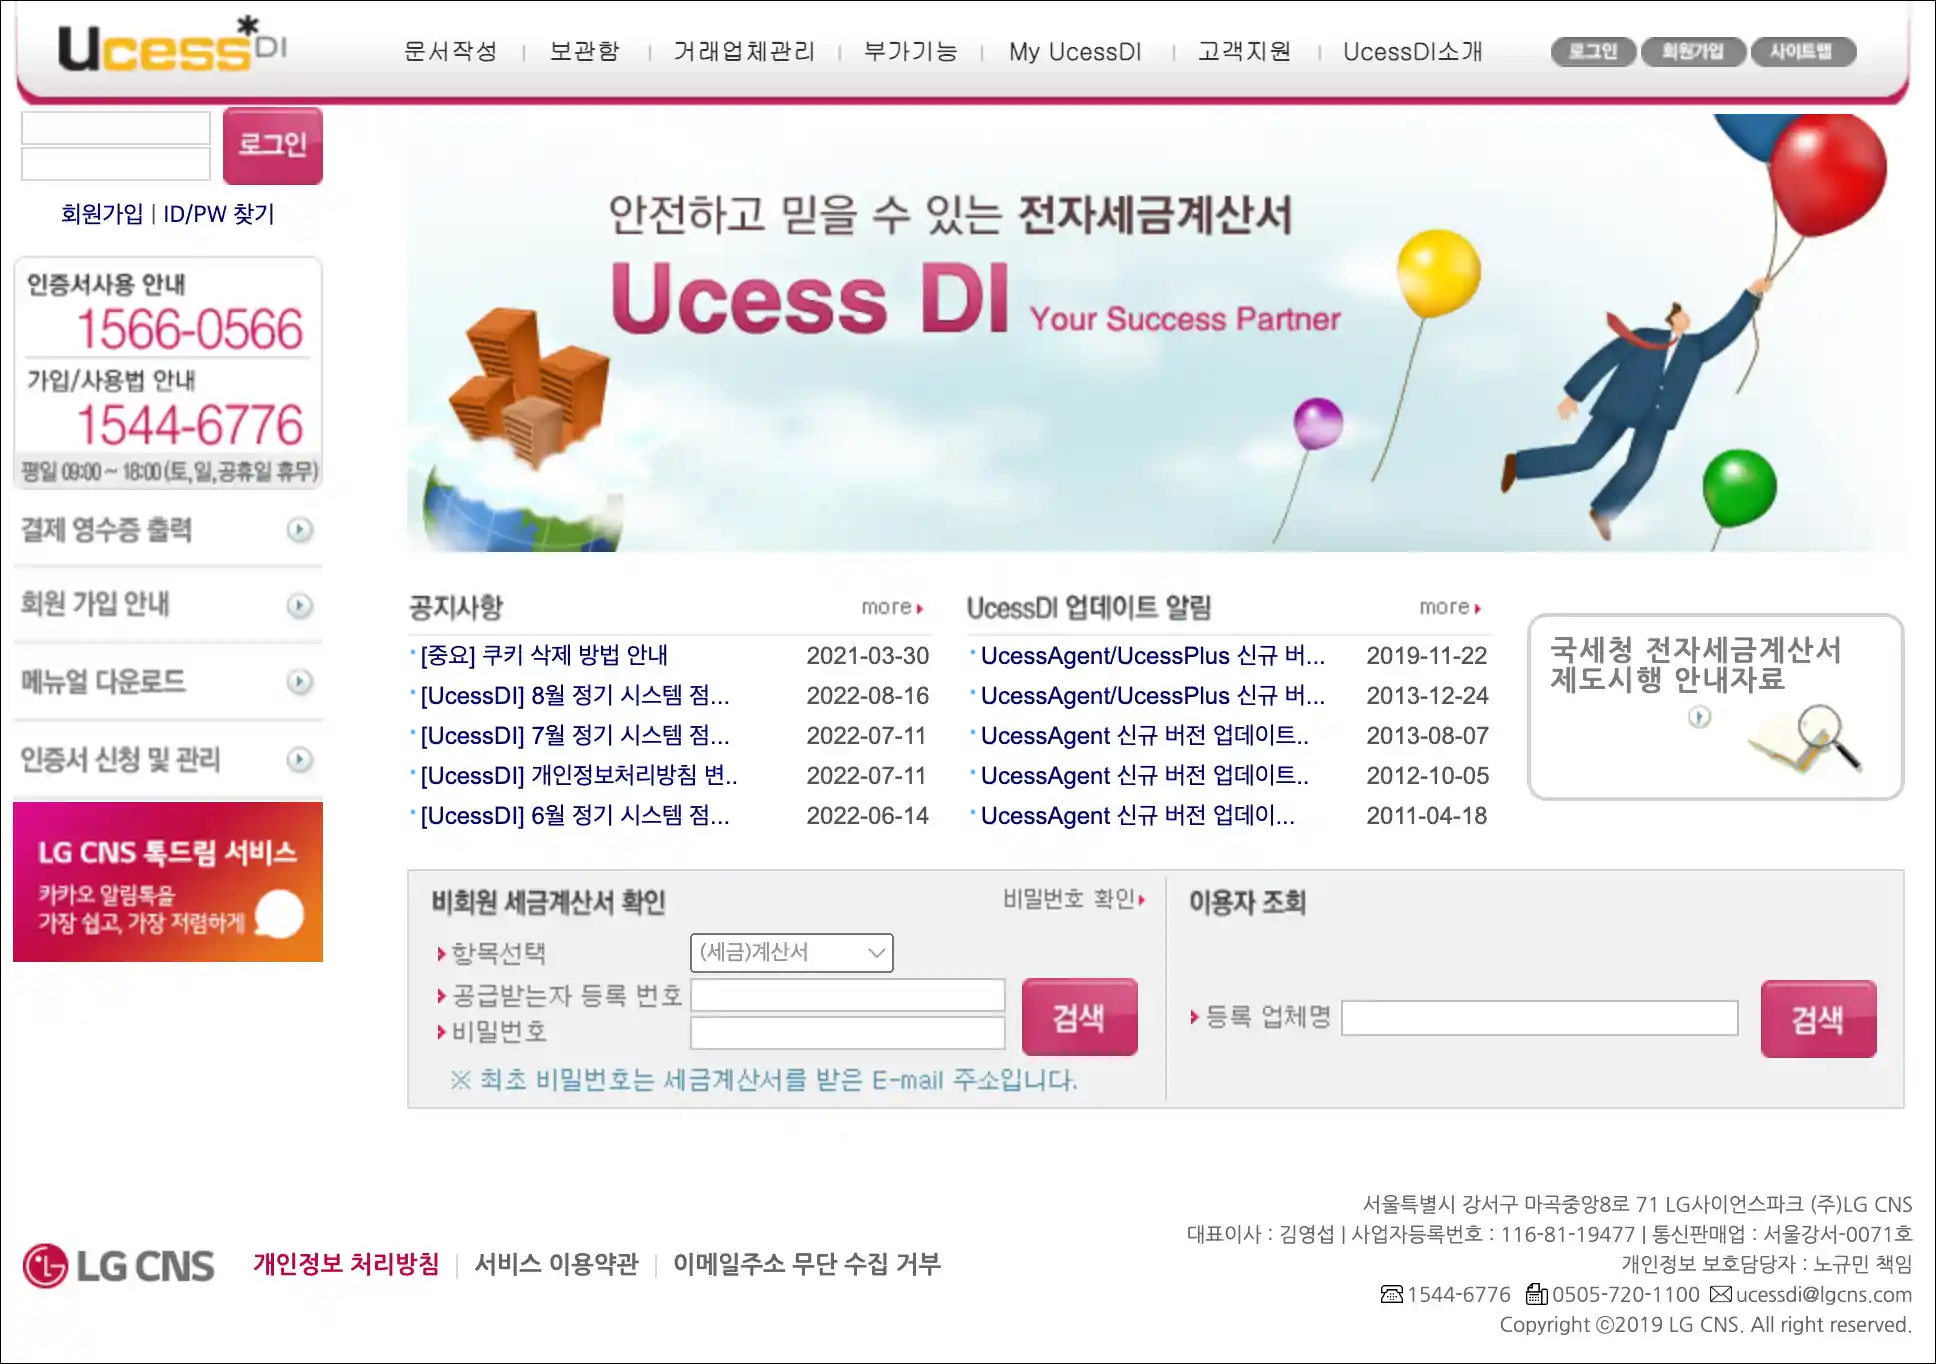Viewport: 1936px width, 1364px height.
Task: Open the LG CNS 톡드림 서비스 banner
Action: click(168, 882)
